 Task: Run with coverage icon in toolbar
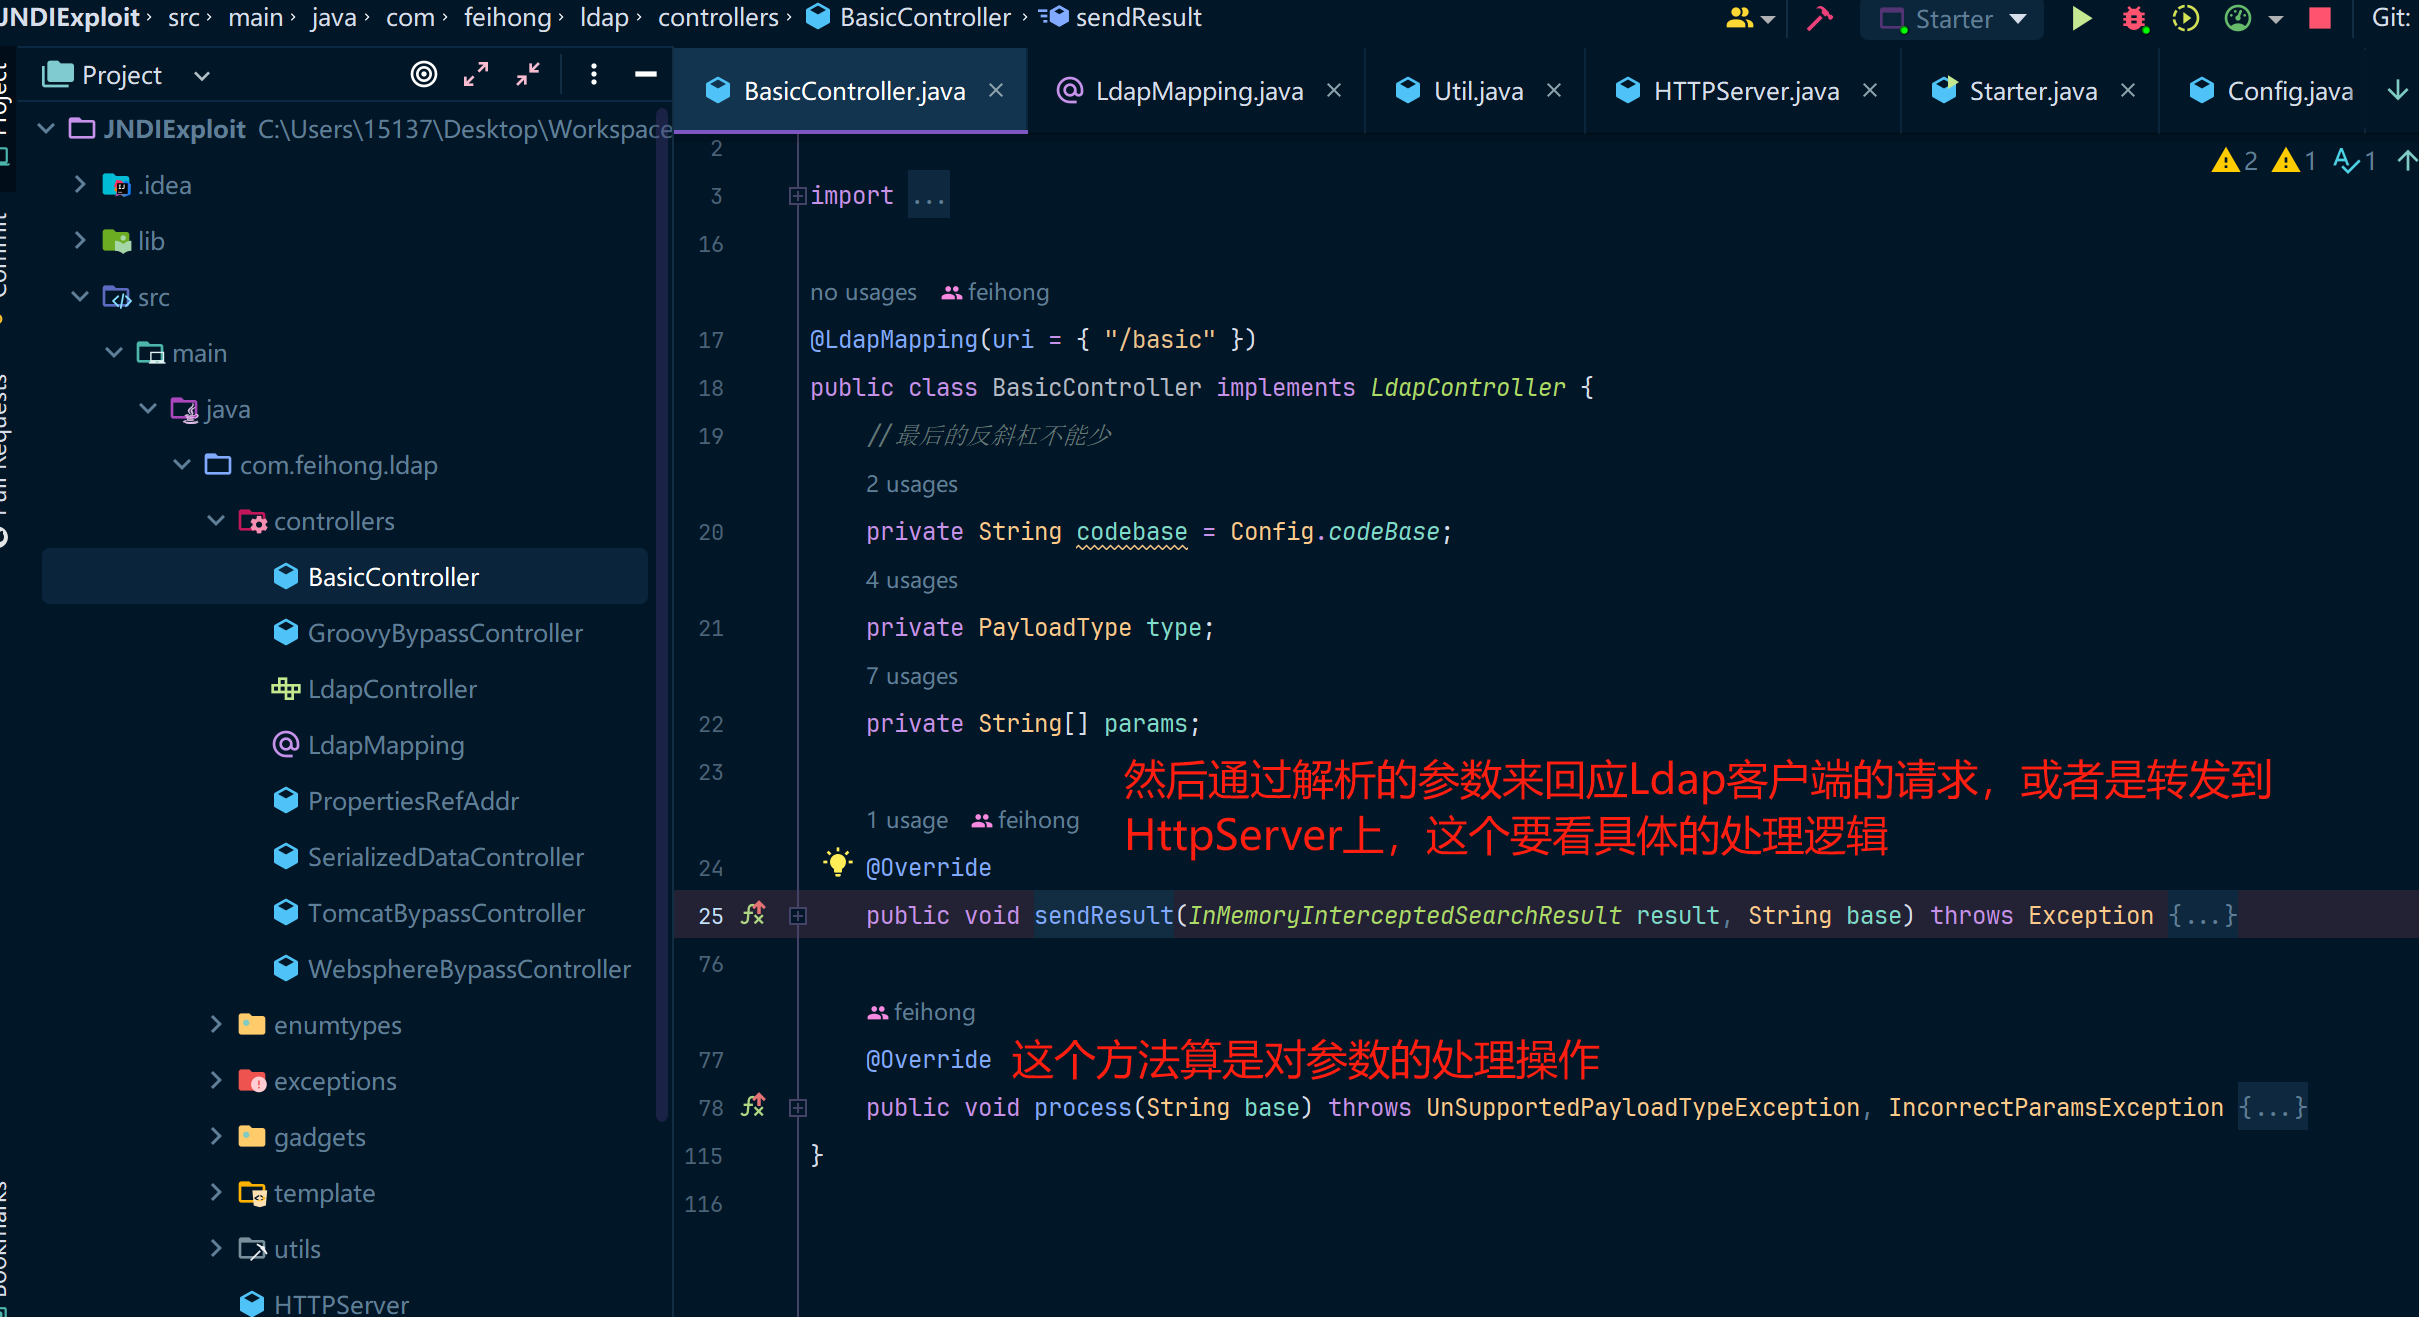click(2185, 19)
